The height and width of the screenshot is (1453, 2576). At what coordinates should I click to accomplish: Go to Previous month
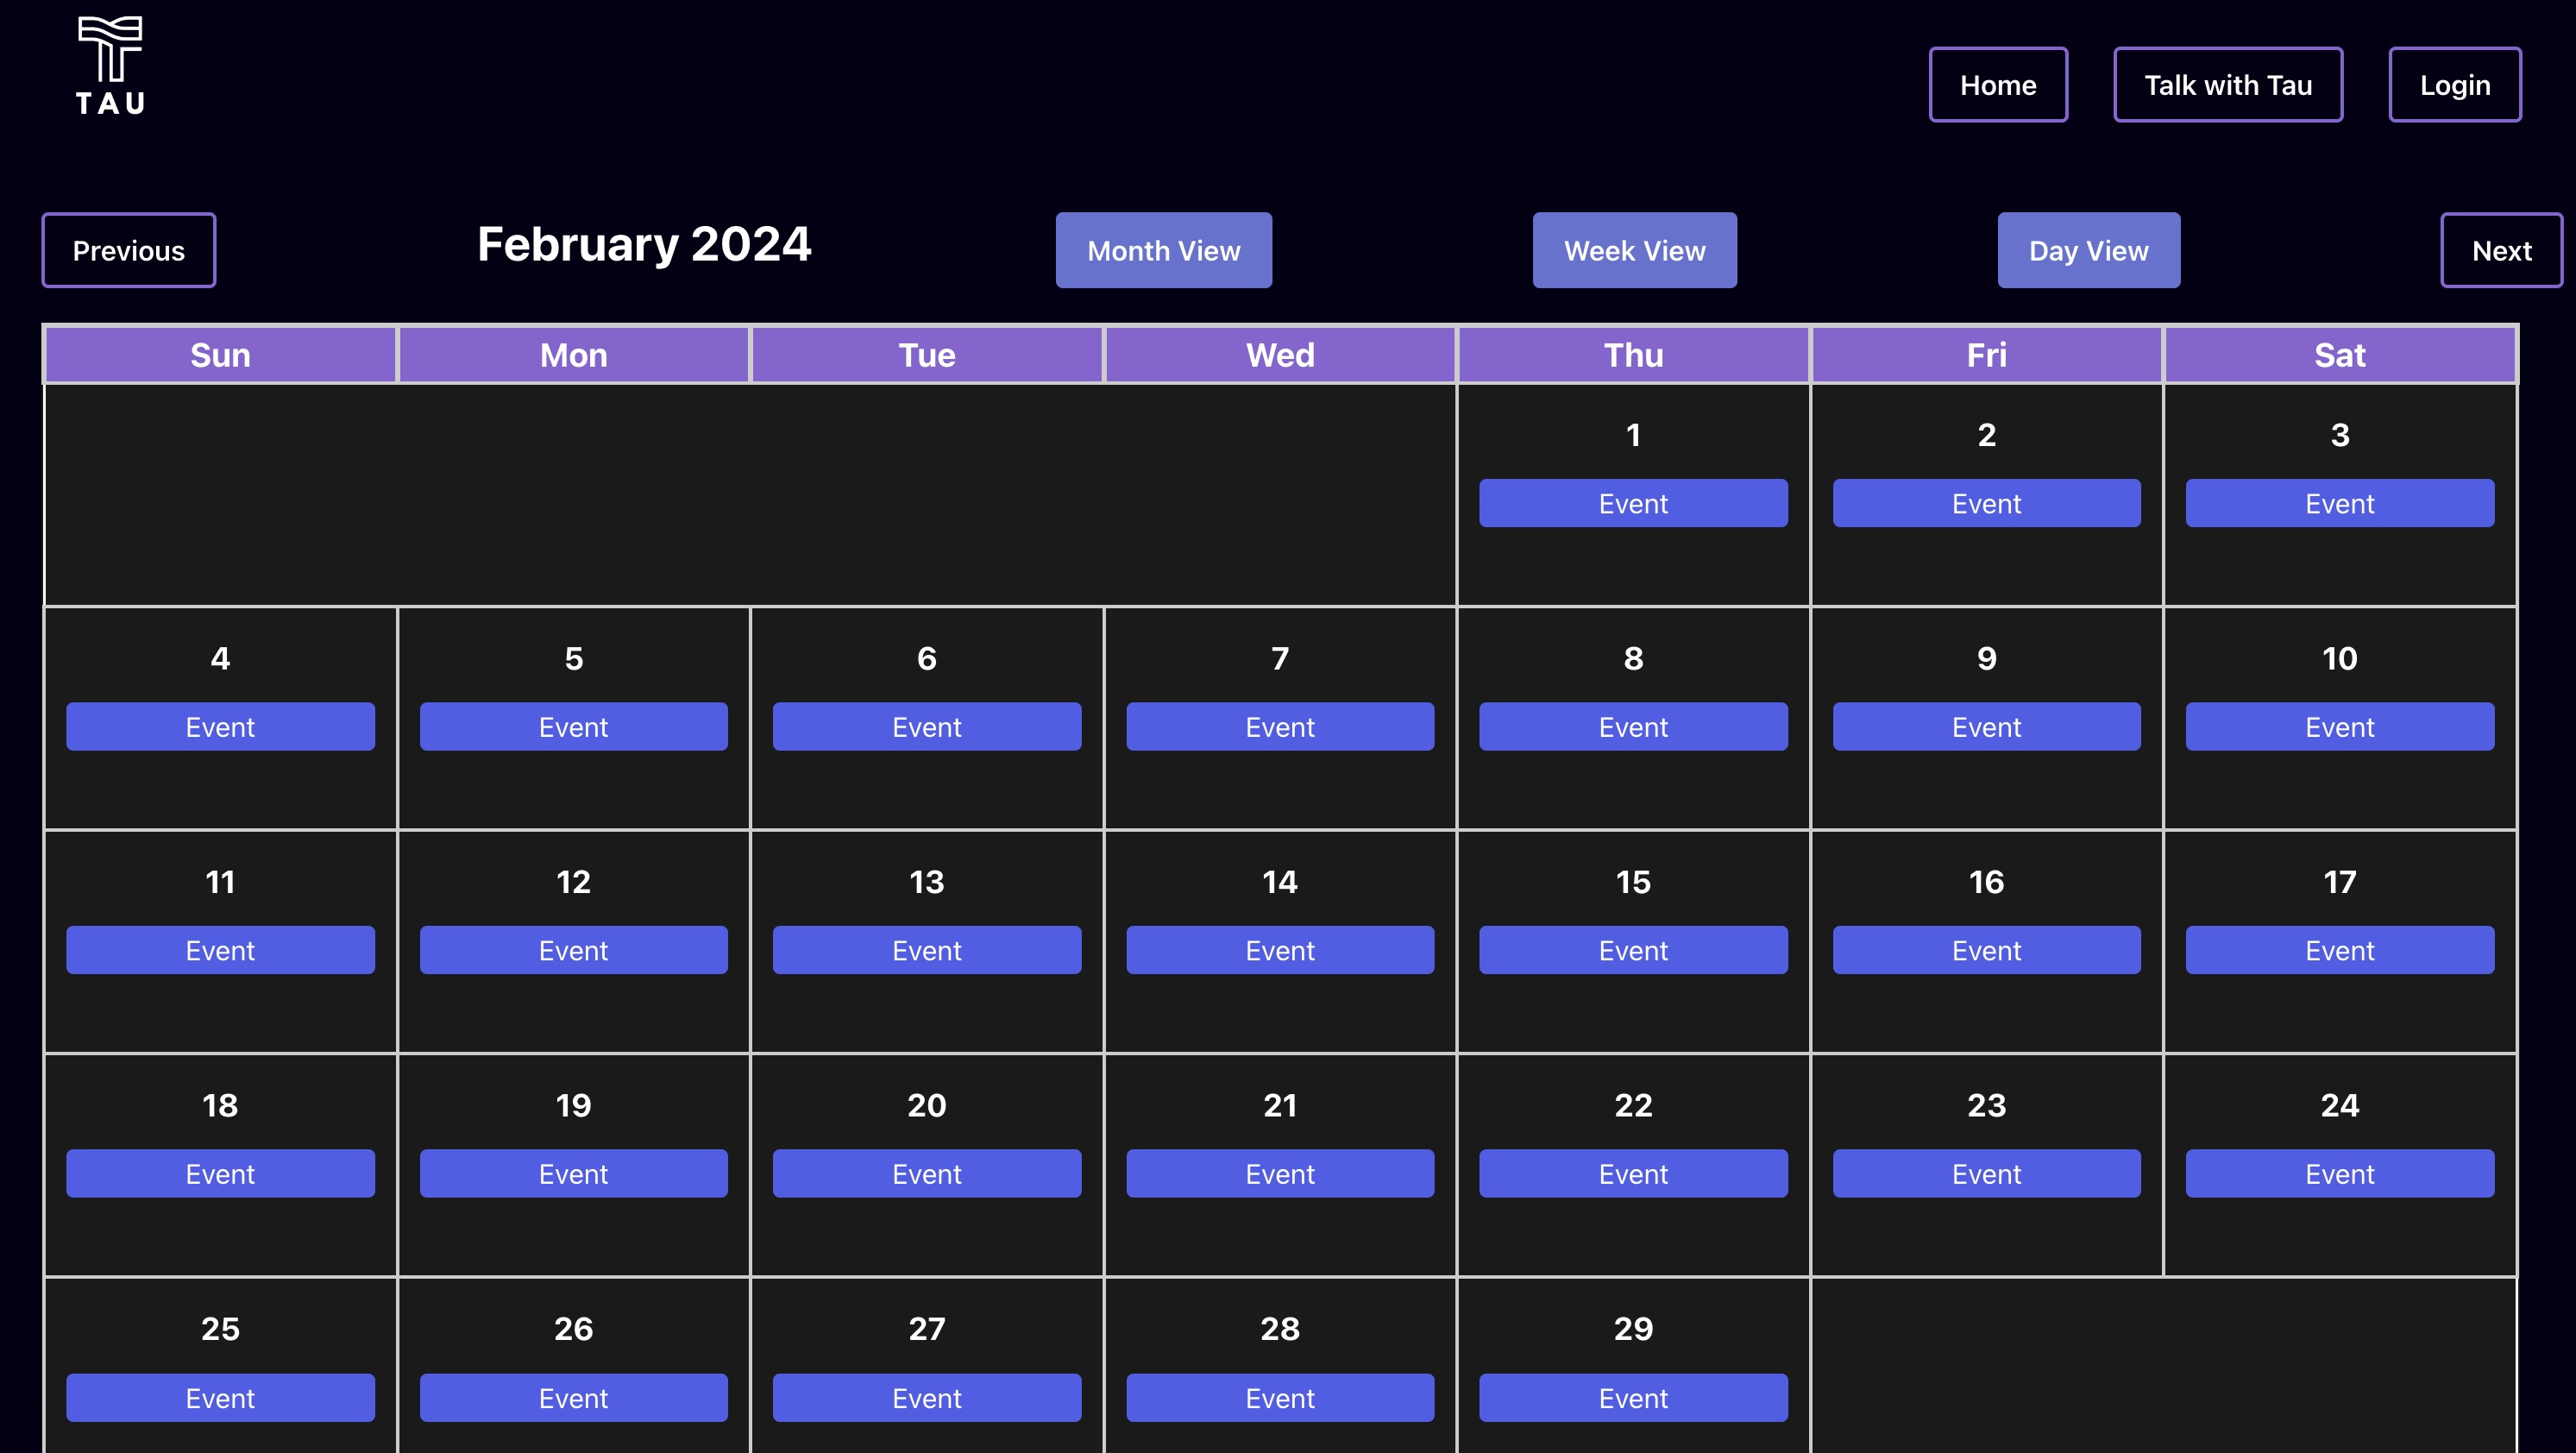[128, 250]
